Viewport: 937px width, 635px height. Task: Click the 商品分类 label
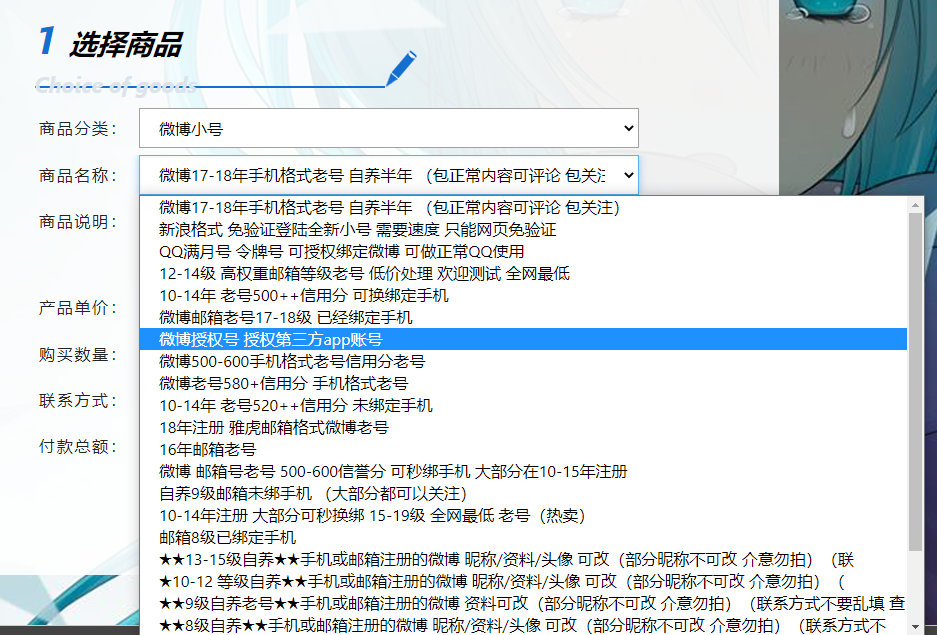(78, 128)
